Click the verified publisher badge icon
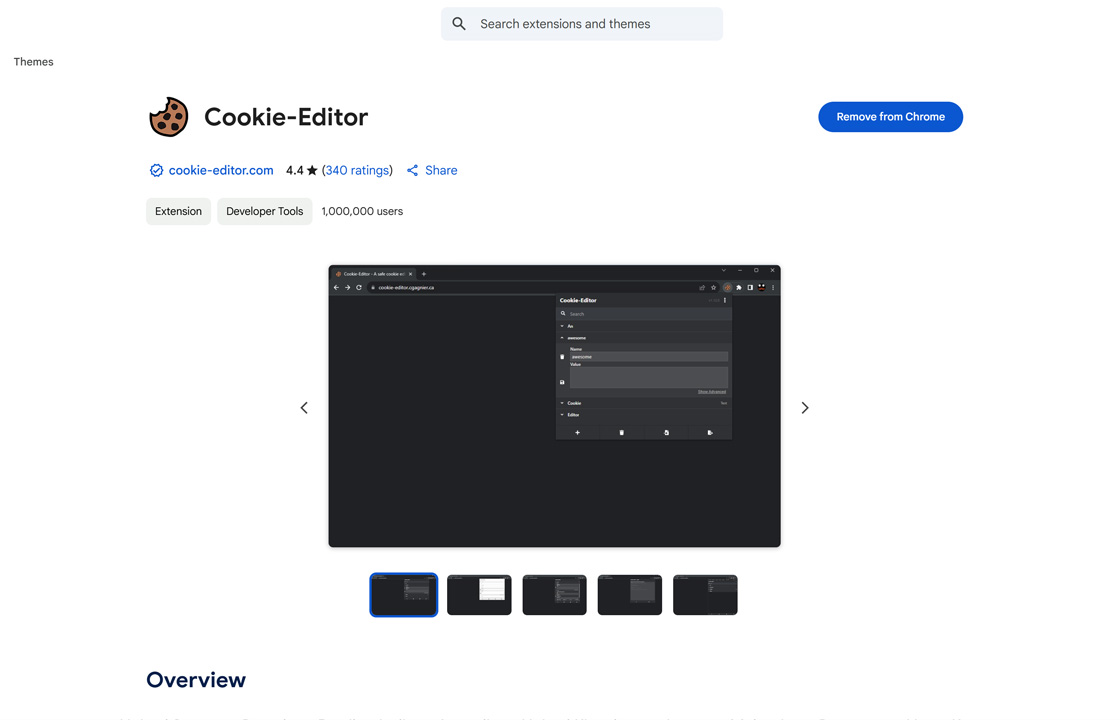Screen dimensions: 1120x720 [156, 170]
